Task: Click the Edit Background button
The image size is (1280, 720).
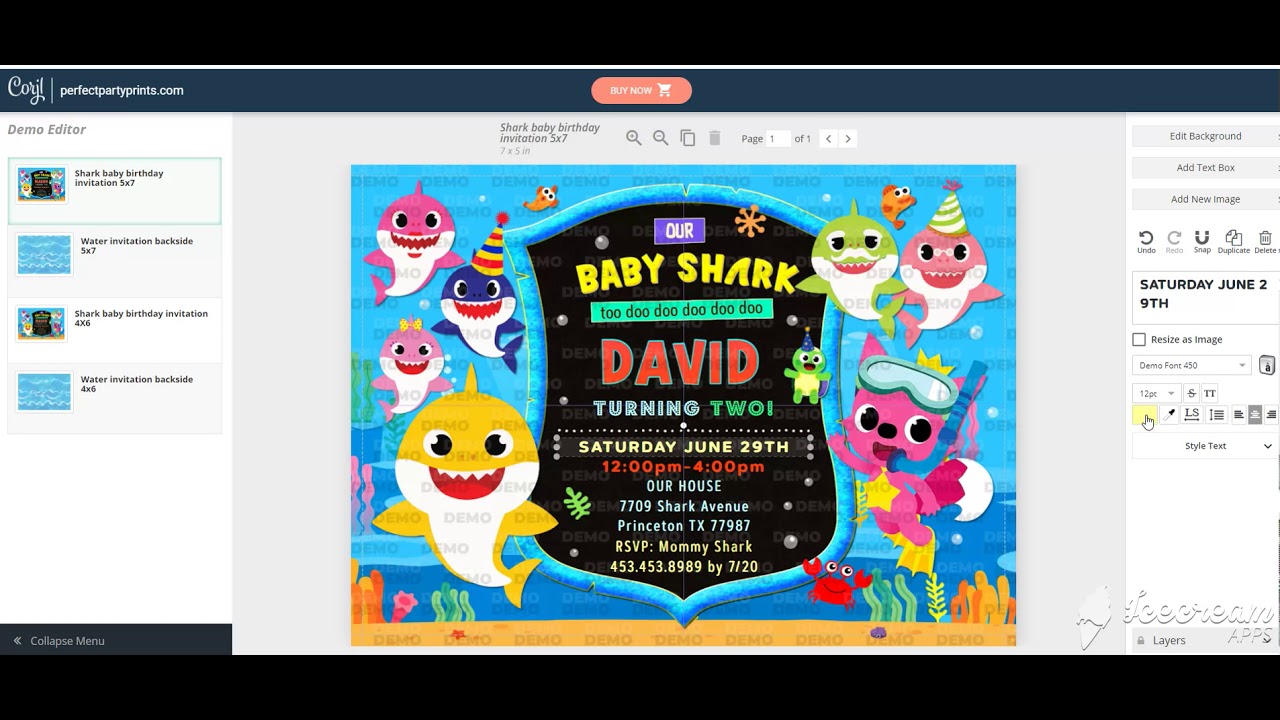Action: click(1205, 136)
